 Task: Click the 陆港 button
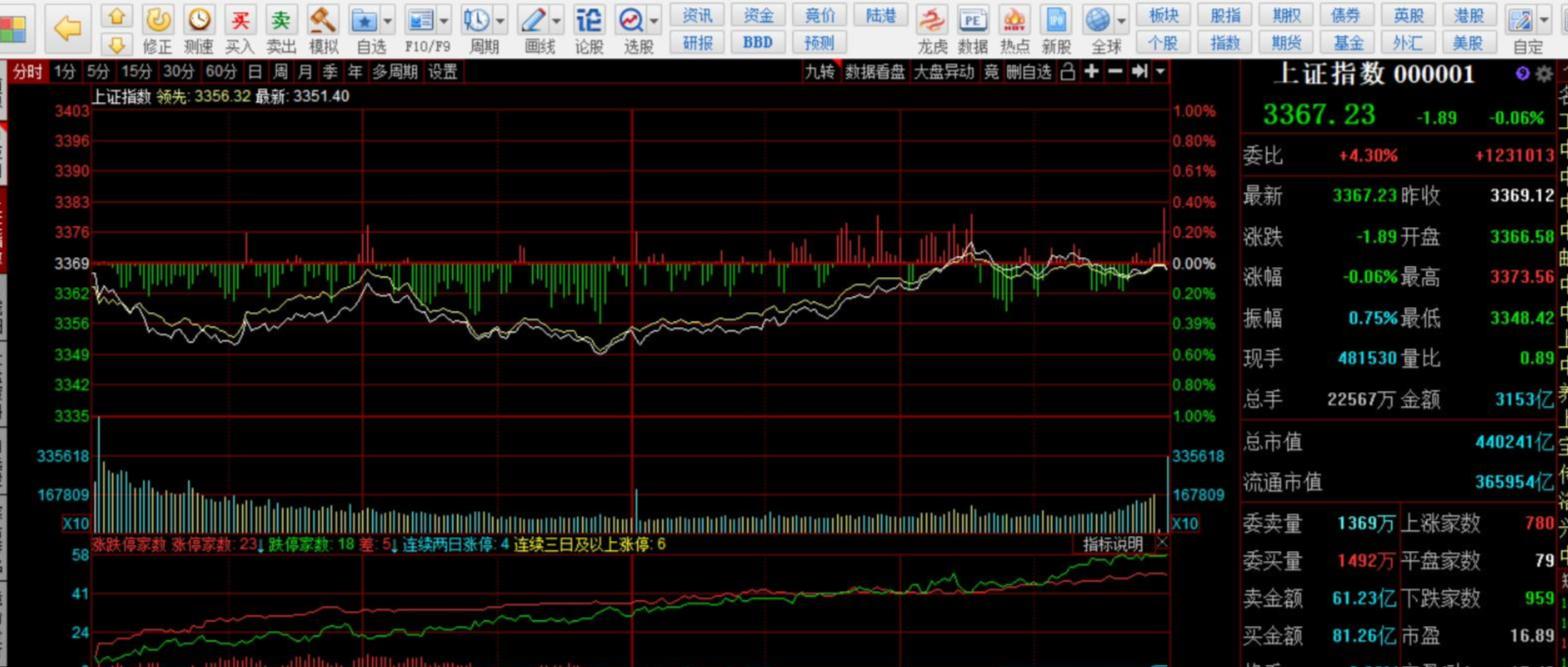tap(882, 15)
